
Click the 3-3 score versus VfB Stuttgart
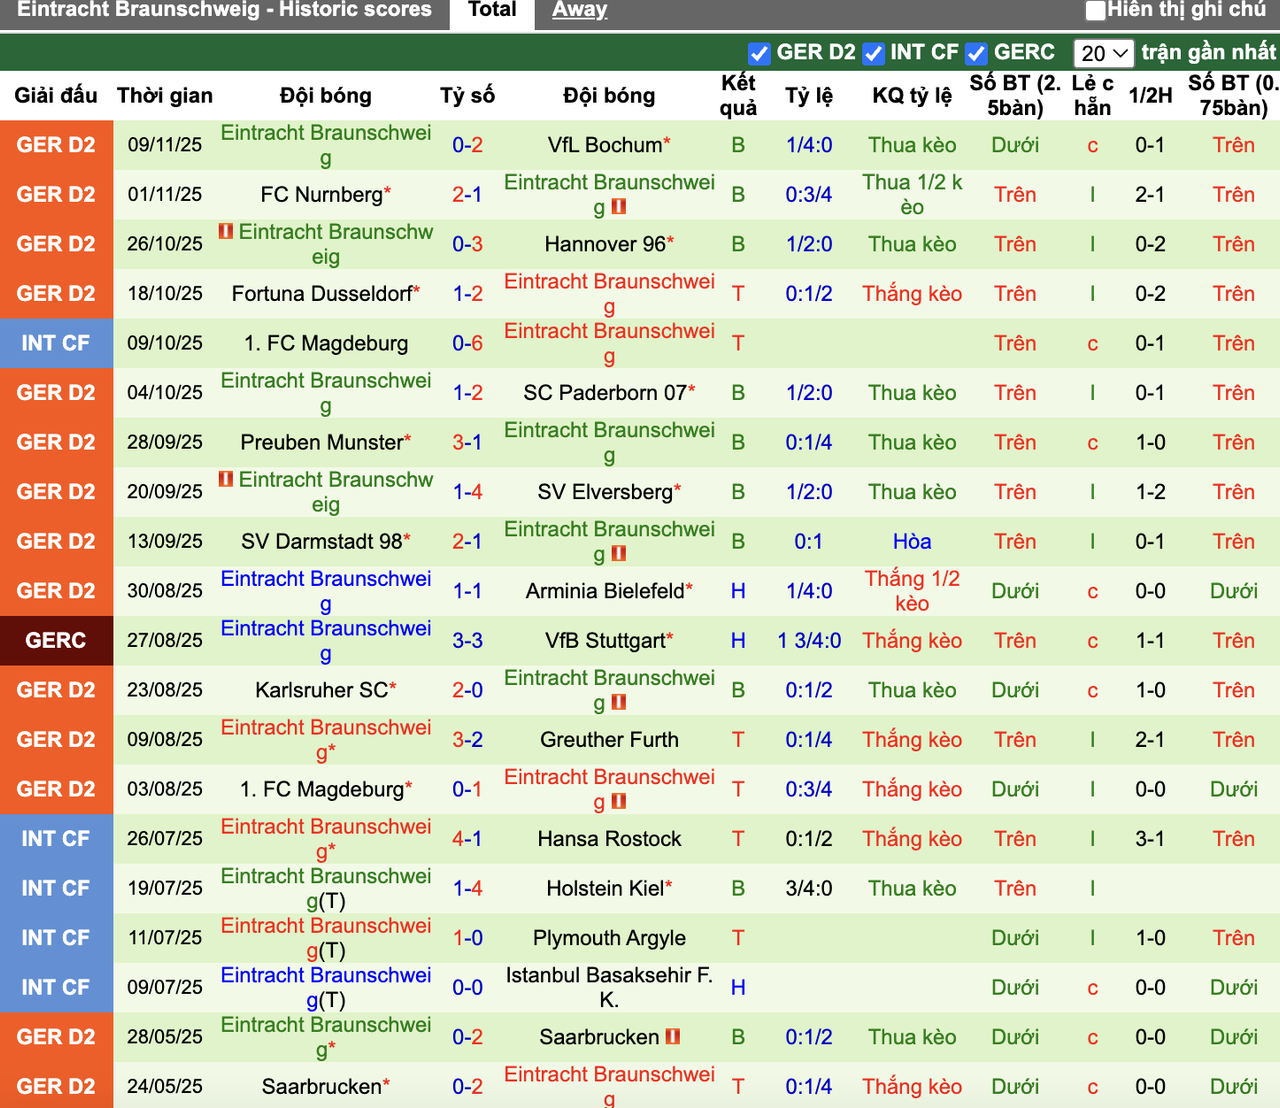click(467, 641)
